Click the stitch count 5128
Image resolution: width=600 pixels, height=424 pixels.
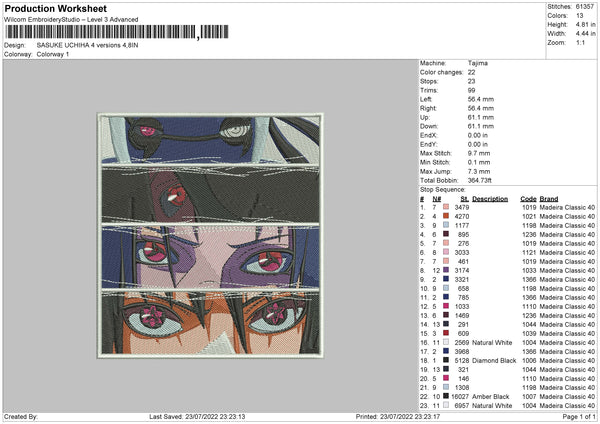[462, 360]
